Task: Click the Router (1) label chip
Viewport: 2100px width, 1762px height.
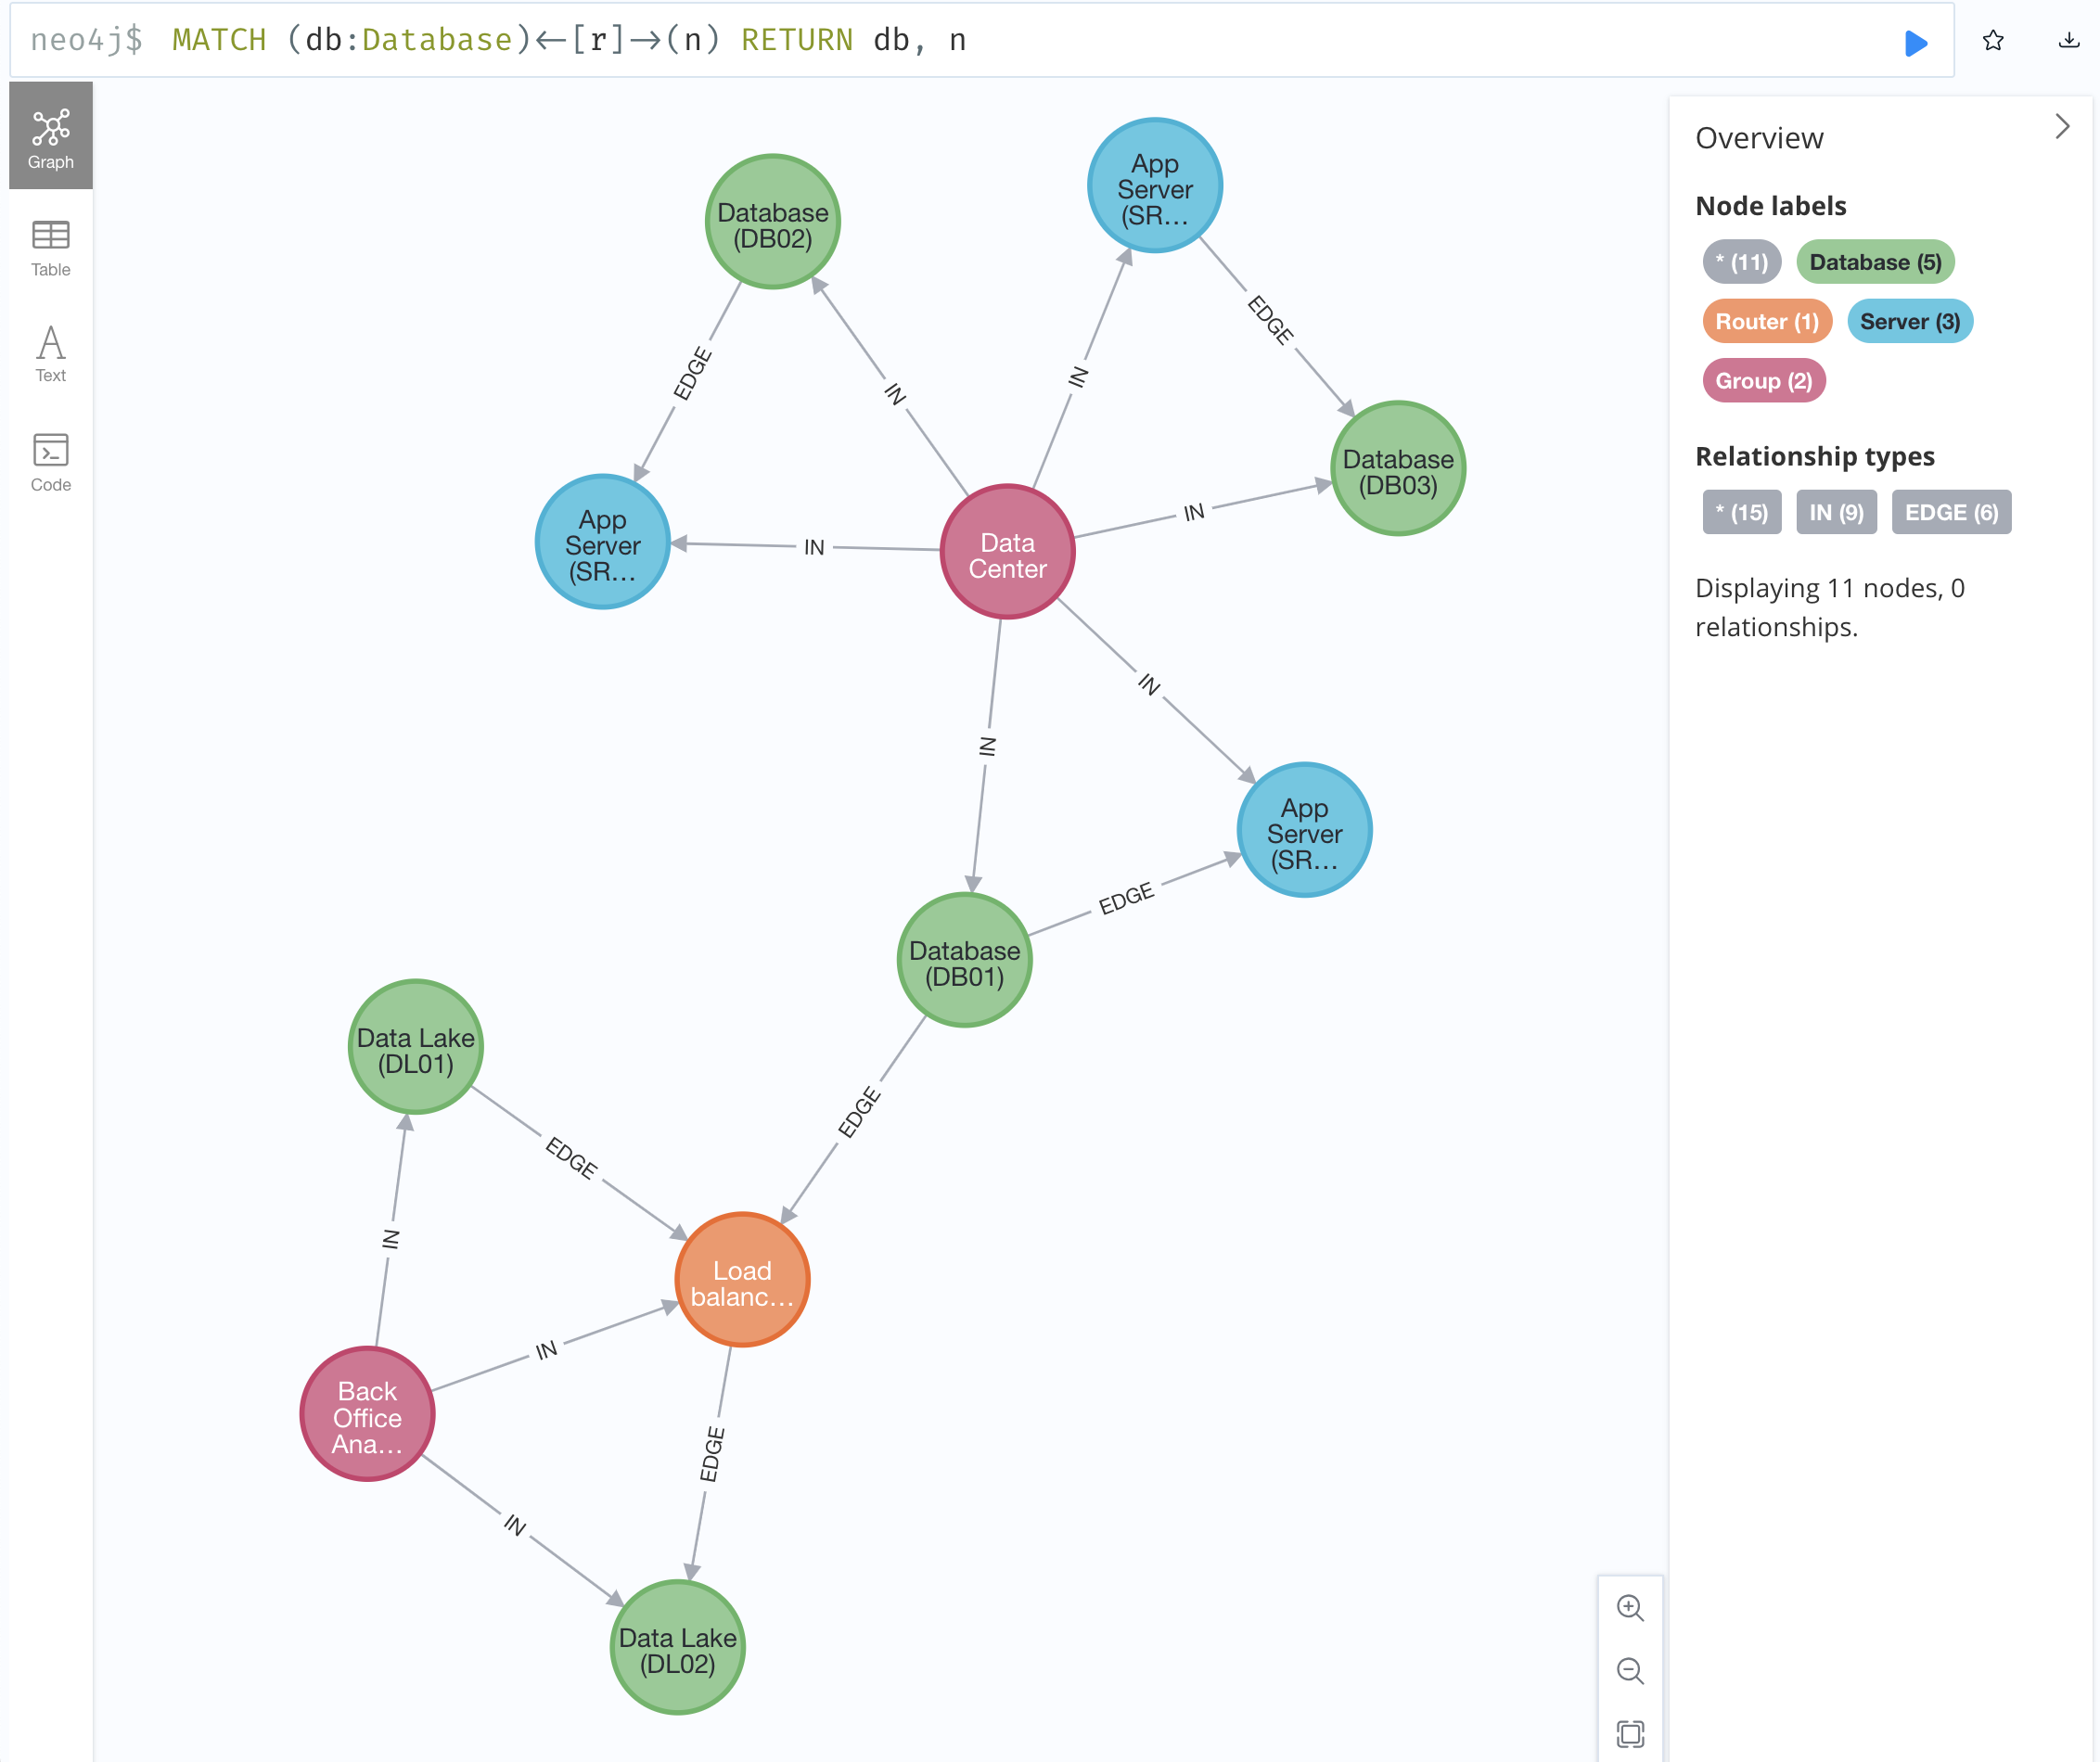Action: (1766, 322)
